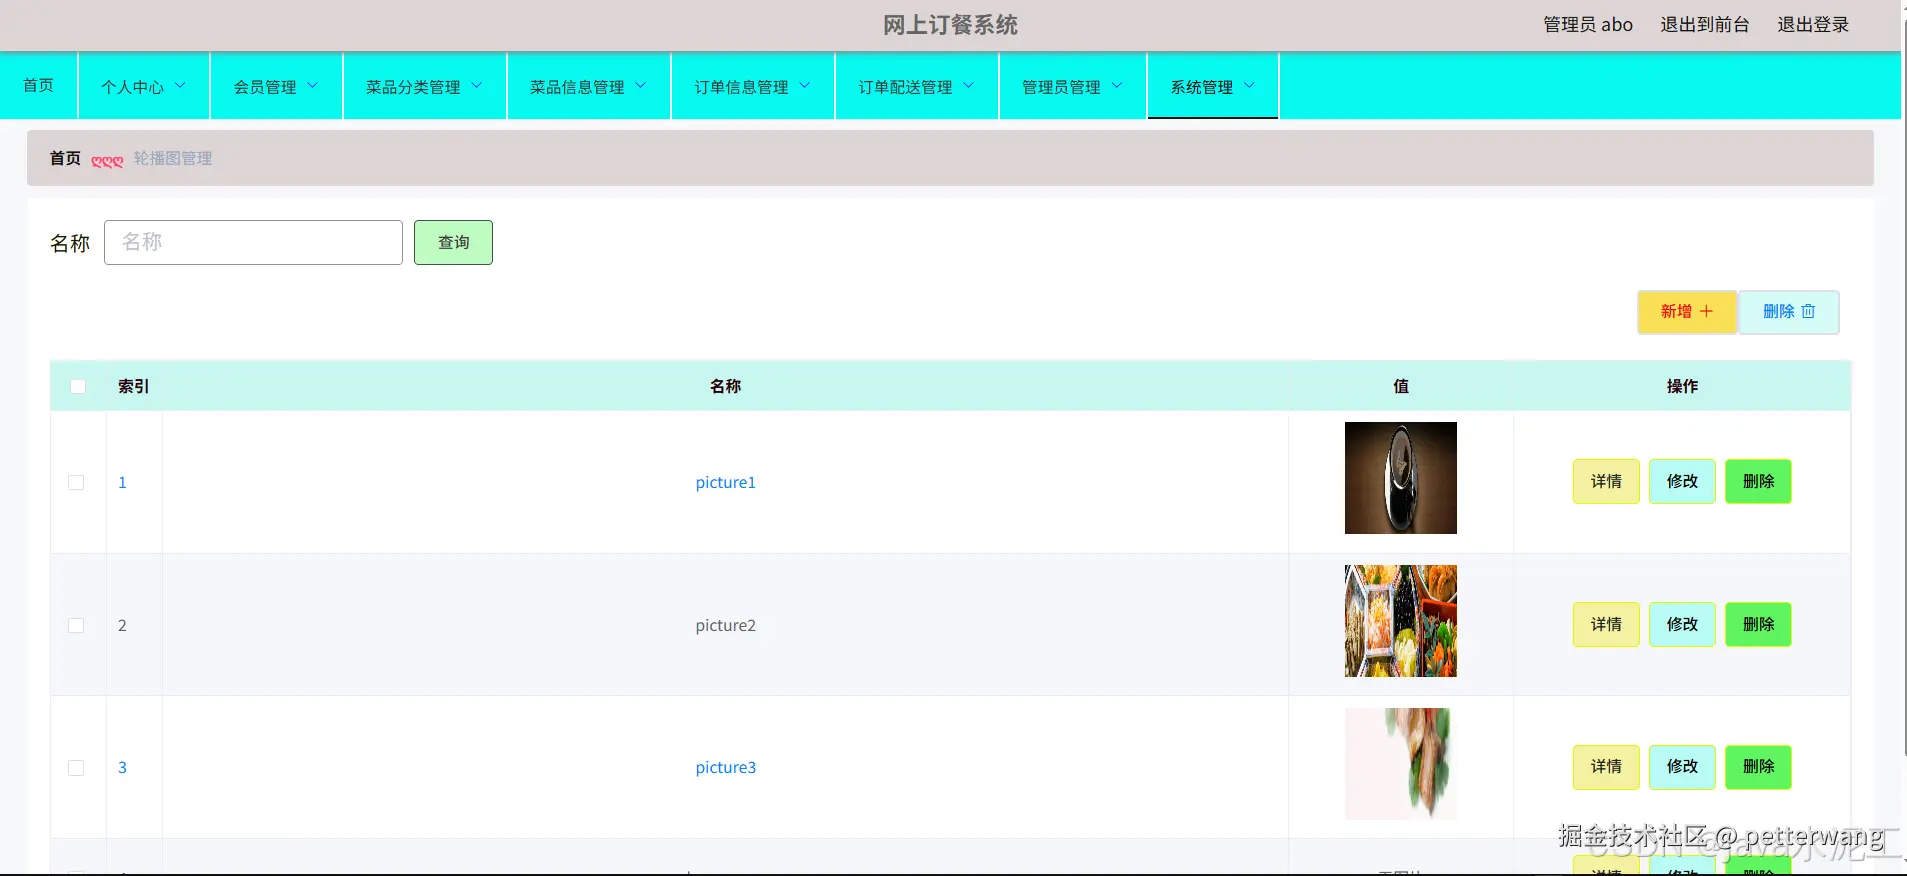The image size is (1907, 876).
Task: Click the trash icon on bulk 删除 button
Action: coord(1808,312)
